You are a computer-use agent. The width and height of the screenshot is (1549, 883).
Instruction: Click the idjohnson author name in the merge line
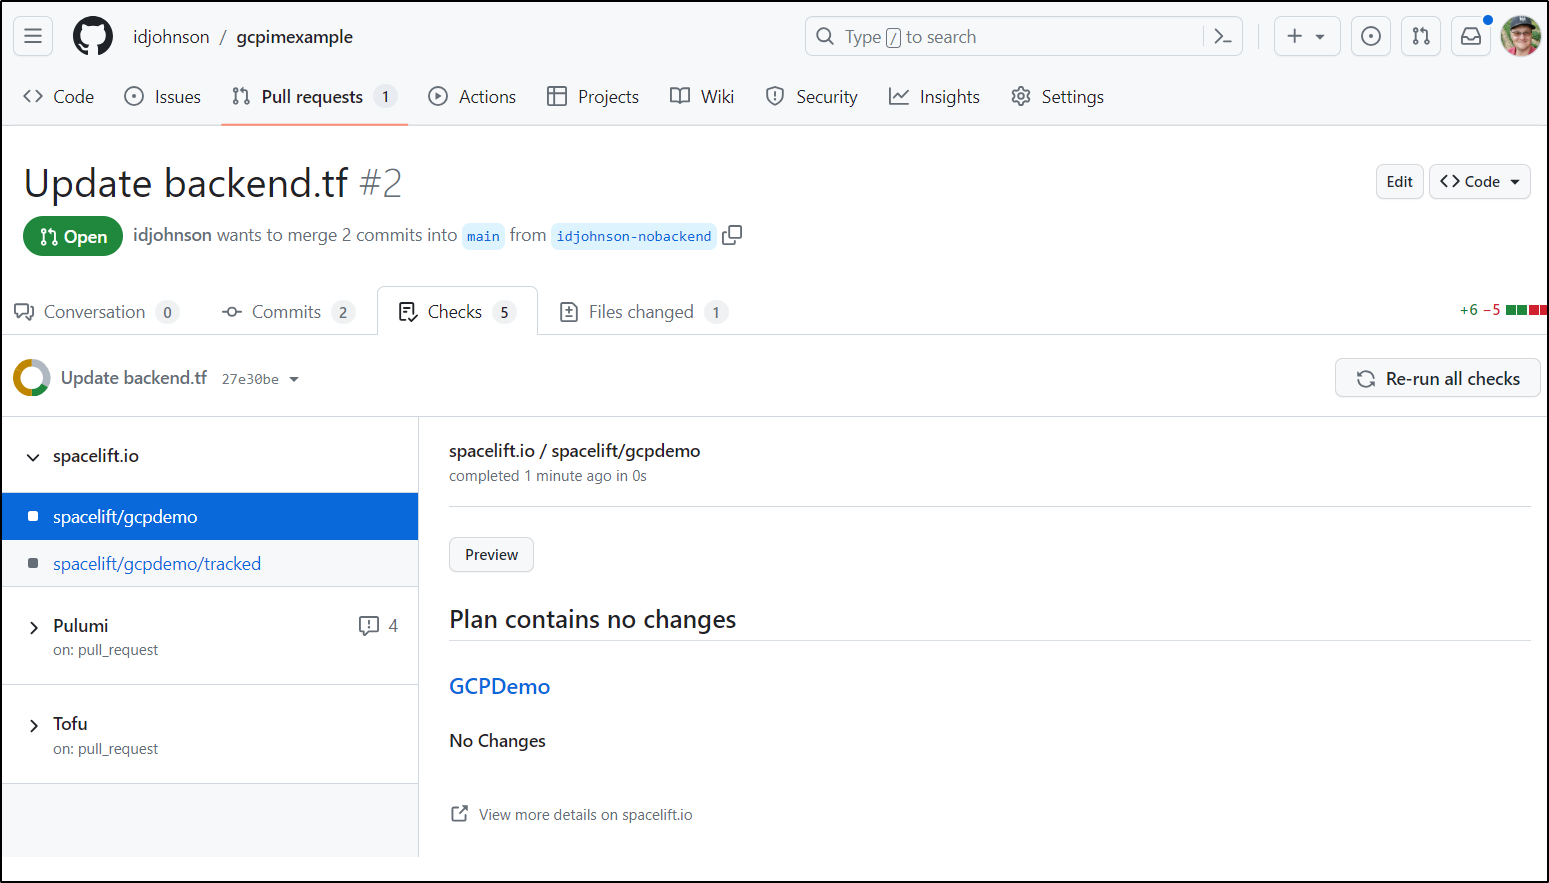tap(172, 235)
